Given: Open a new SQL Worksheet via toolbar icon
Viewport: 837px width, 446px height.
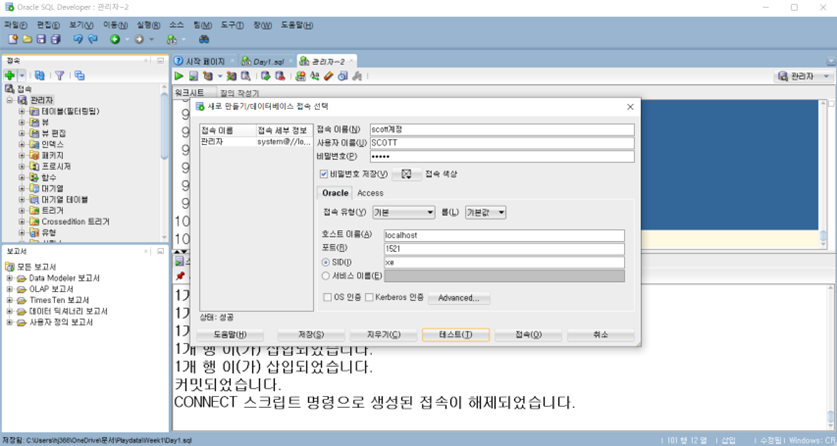Looking at the screenshot, I should 171,39.
